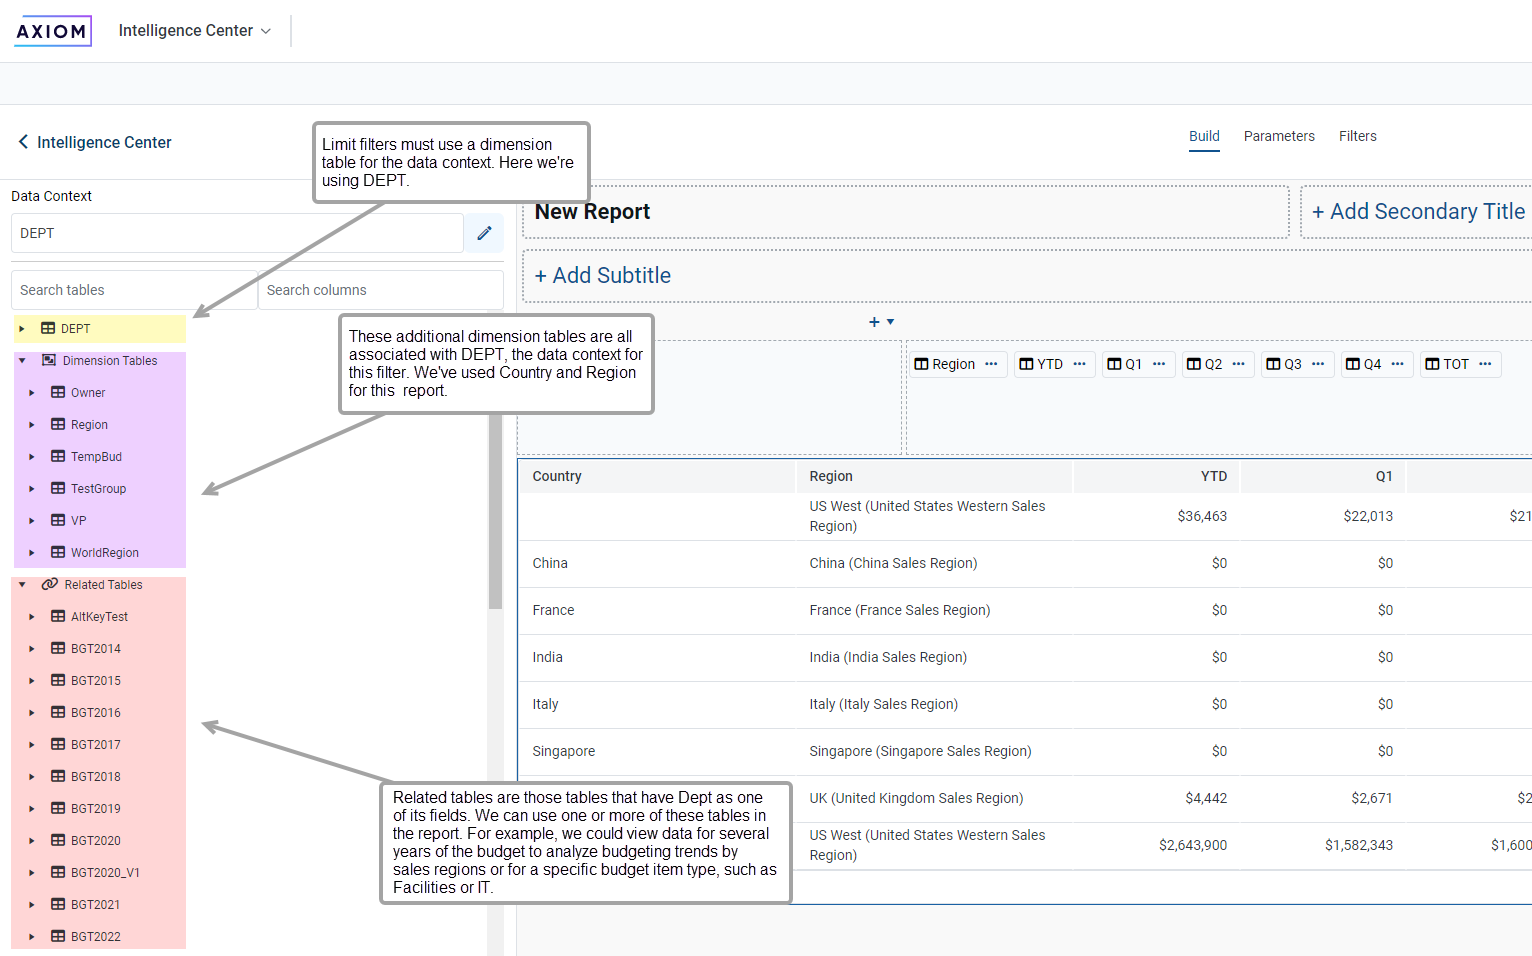Click the Q4 column table icon
Viewport: 1532px width, 956px height.
click(x=1352, y=364)
